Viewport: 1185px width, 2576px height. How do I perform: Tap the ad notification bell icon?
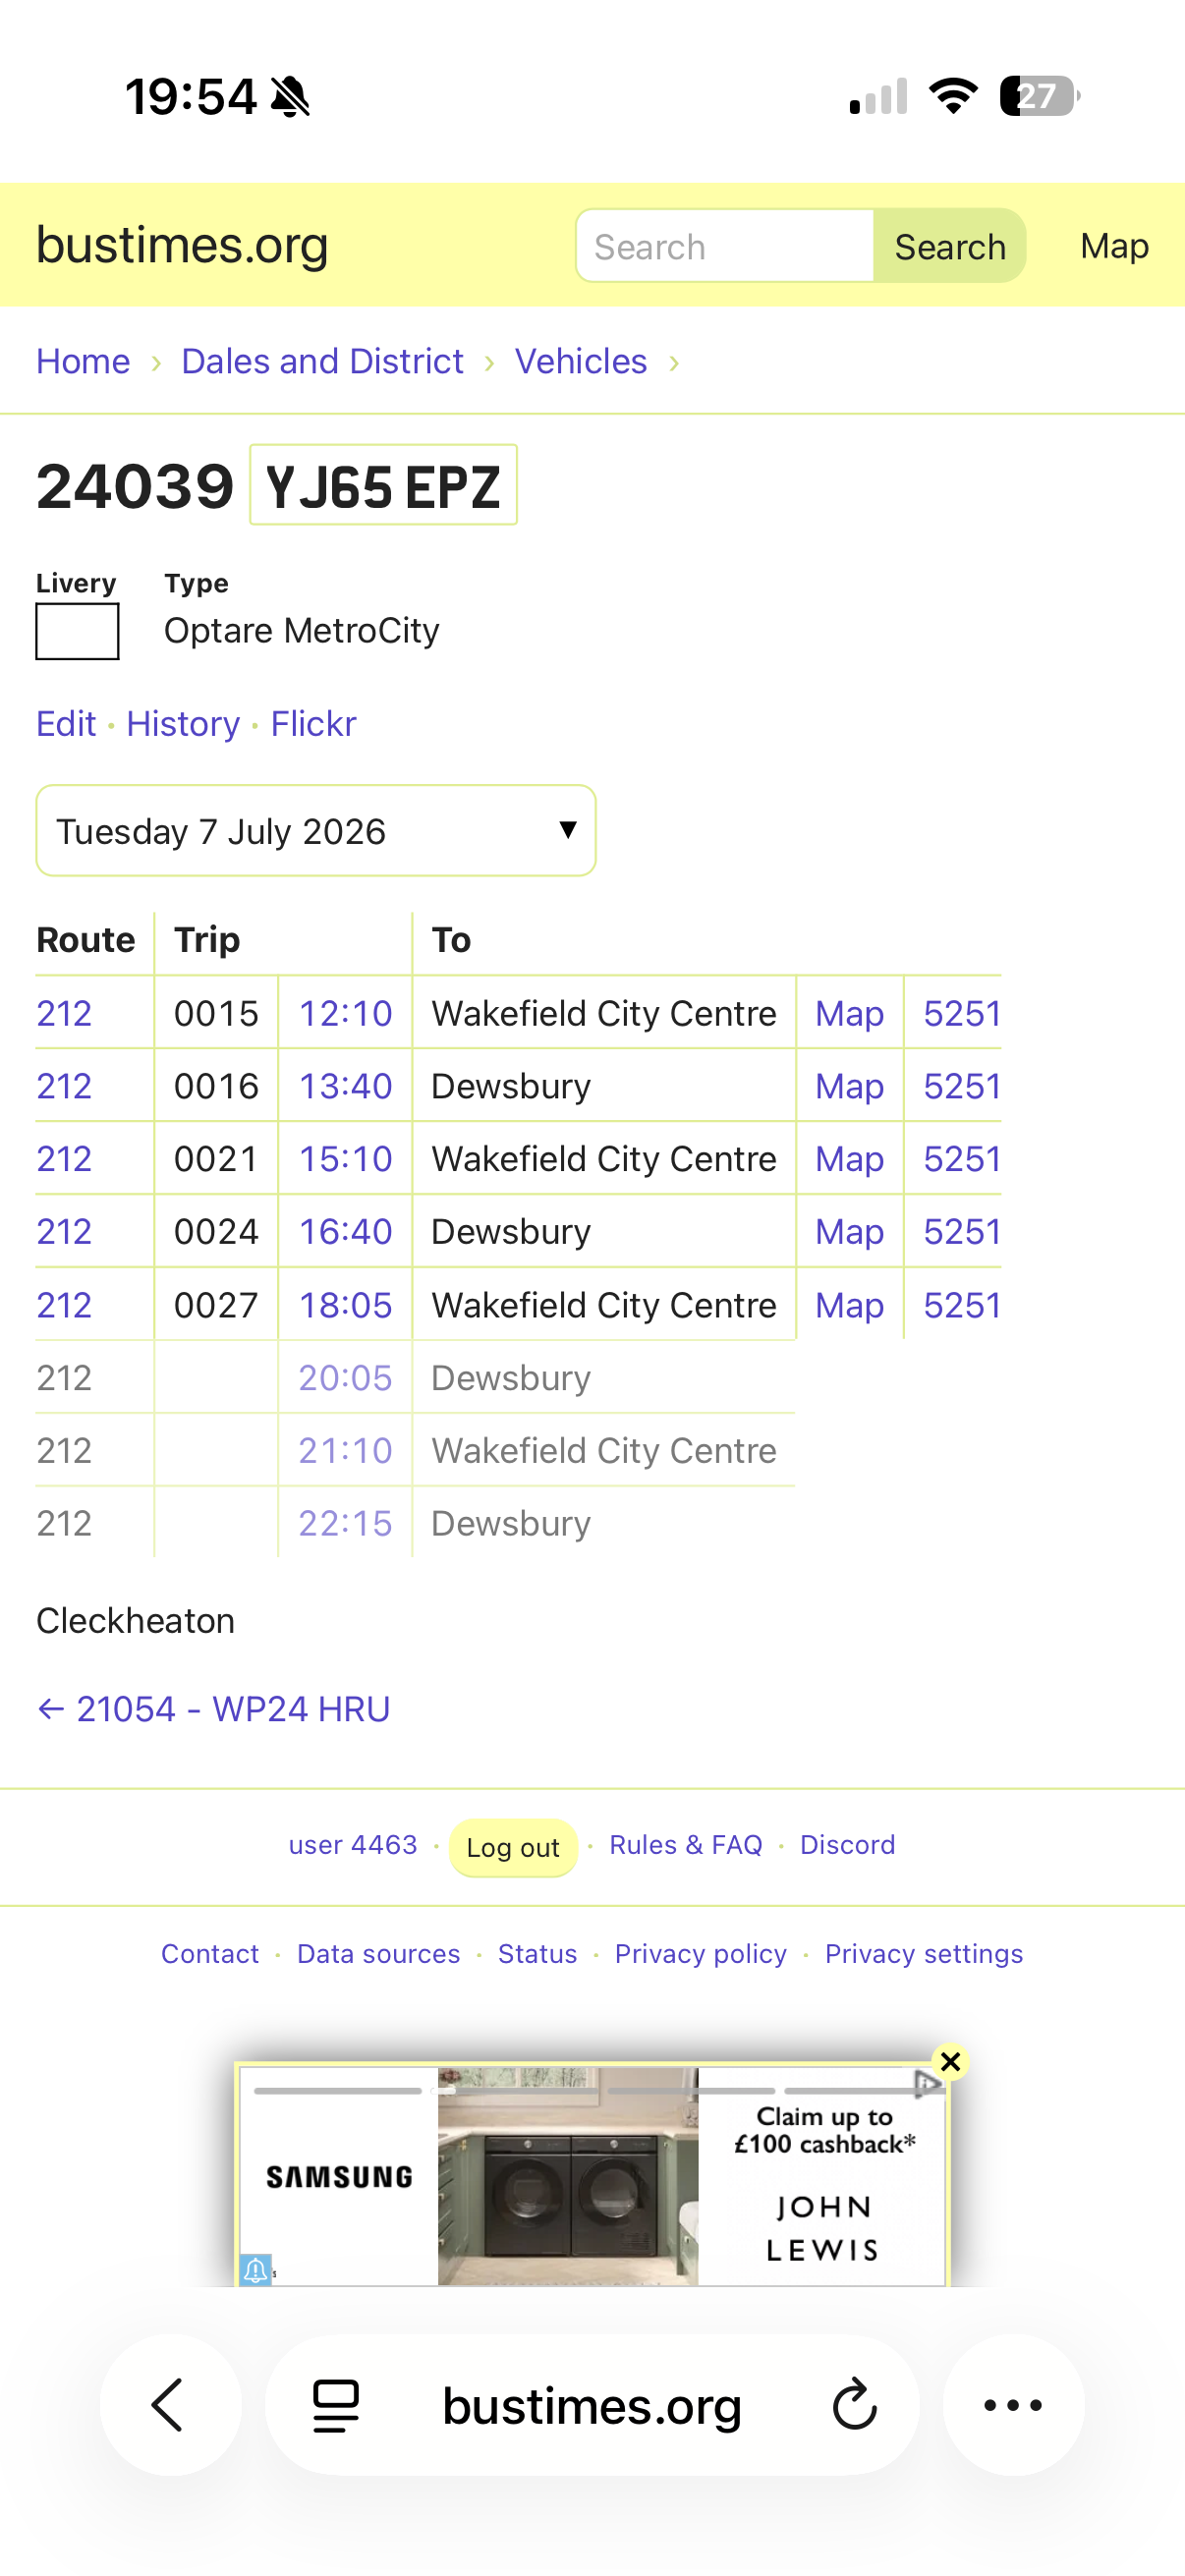255,2269
